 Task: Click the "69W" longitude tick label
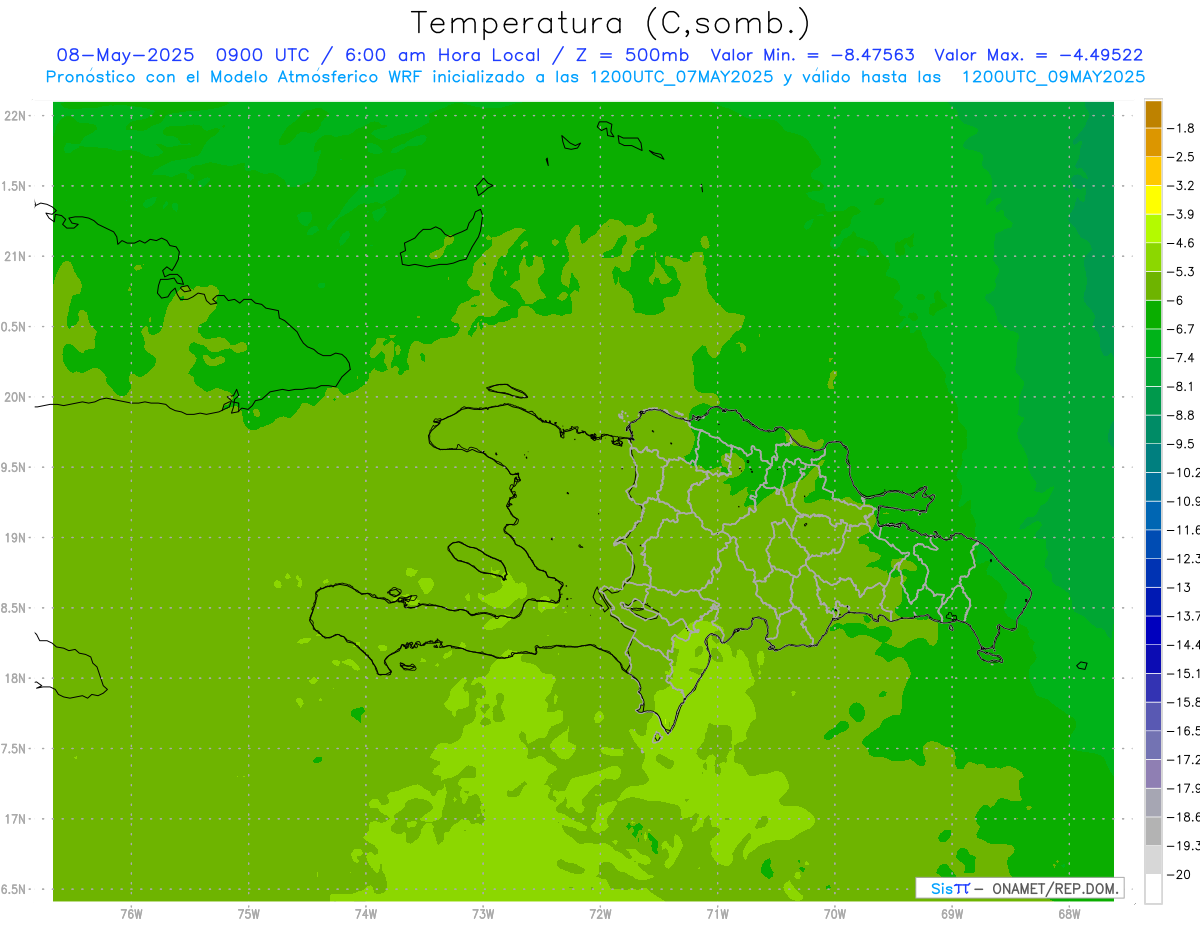coord(952,913)
